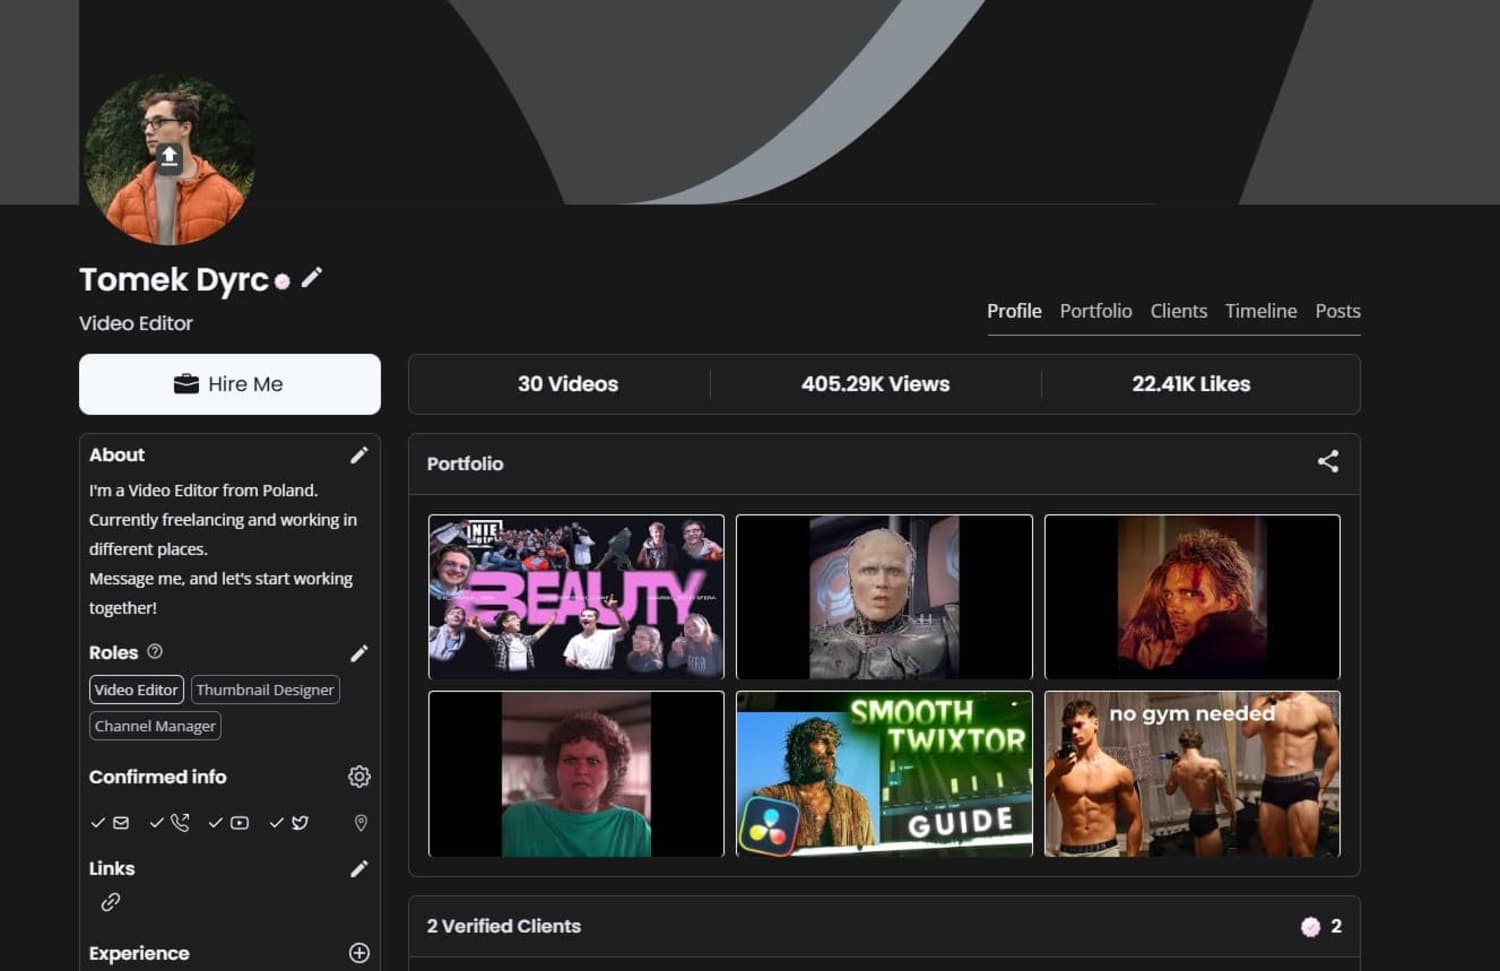Click the Portfolio section heading
Image resolution: width=1500 pixels, height=971 pixels.
pyautogui.click(x=465, y=464)
